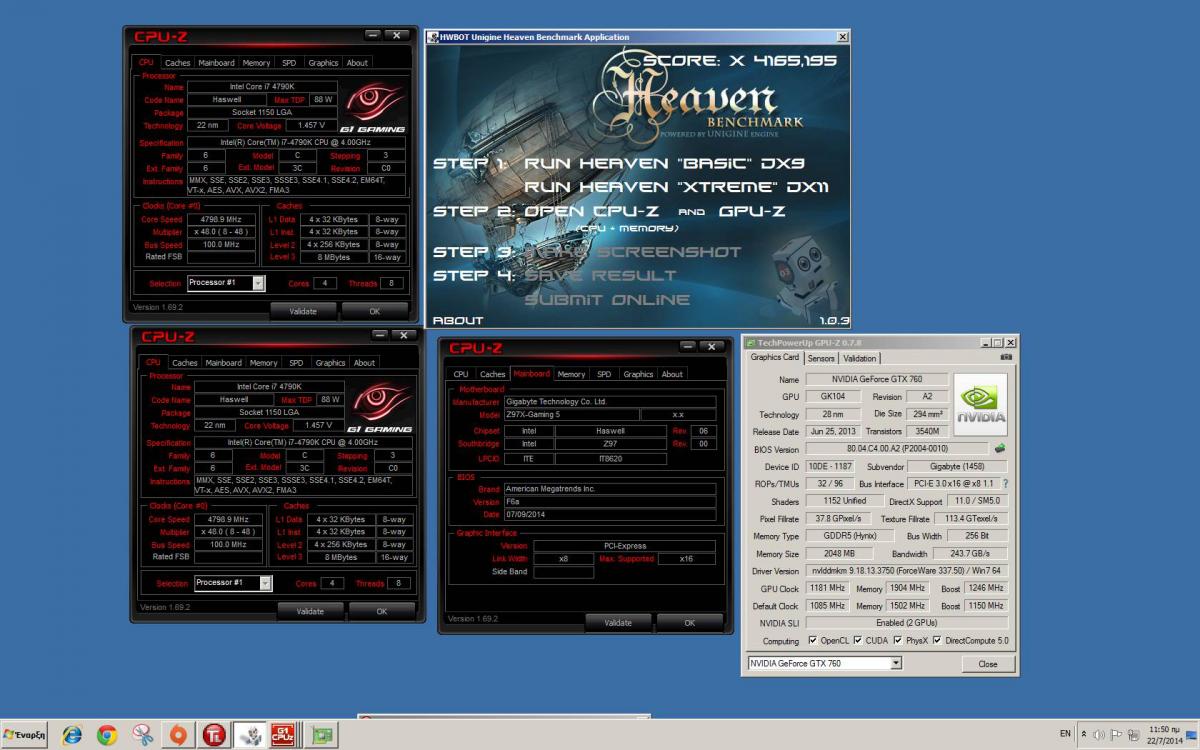
Task: Toggle the PhysX checkbox in GPU-Z
Action: [x=897, y=641]
